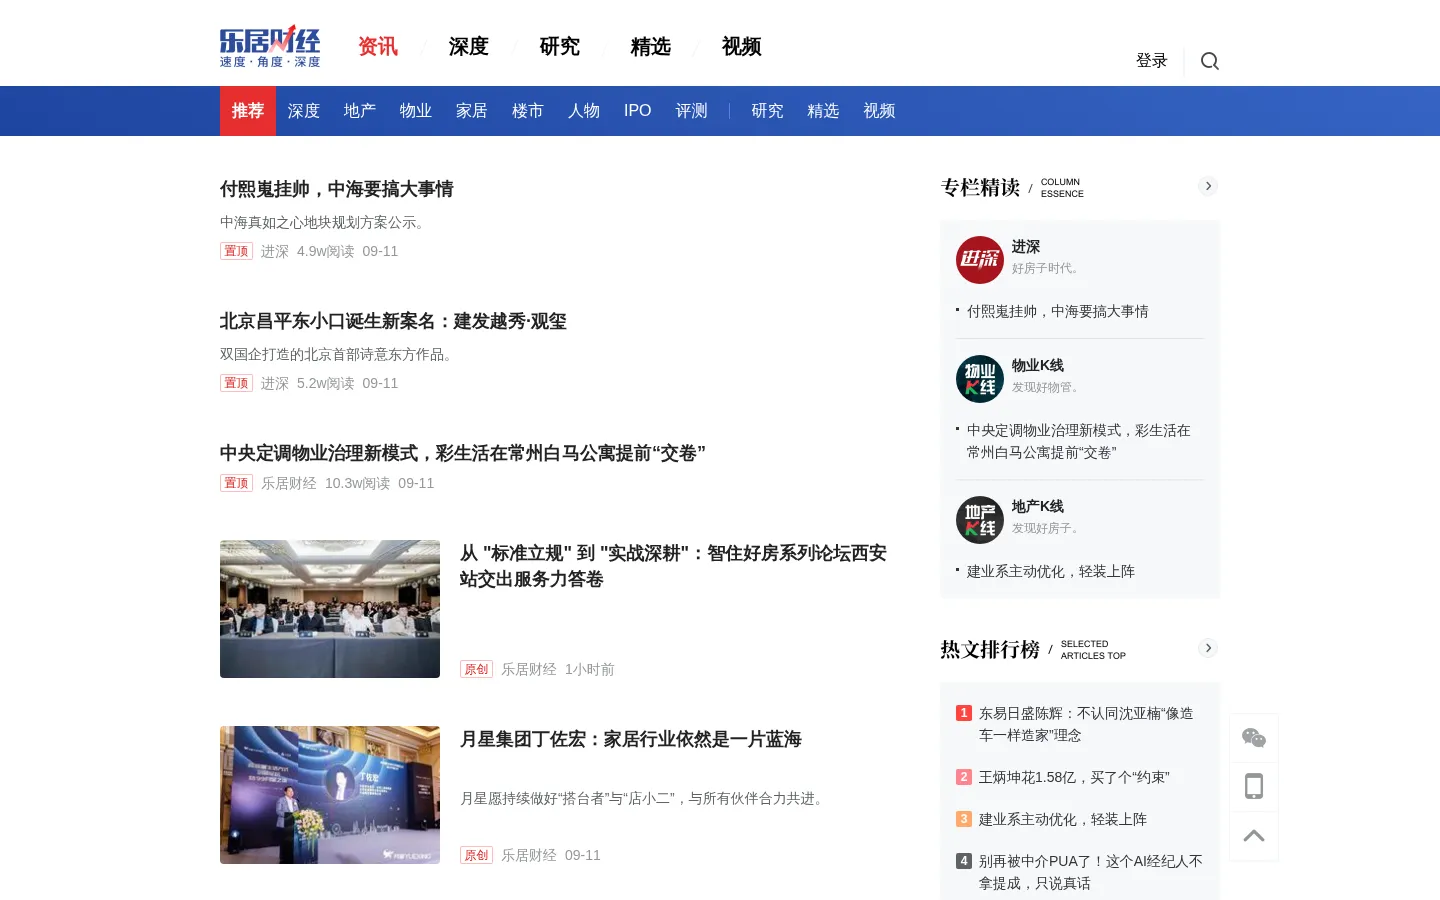Click the 进深 column avatar
This screenshot has width=1440, height=900.
[980, 260]
